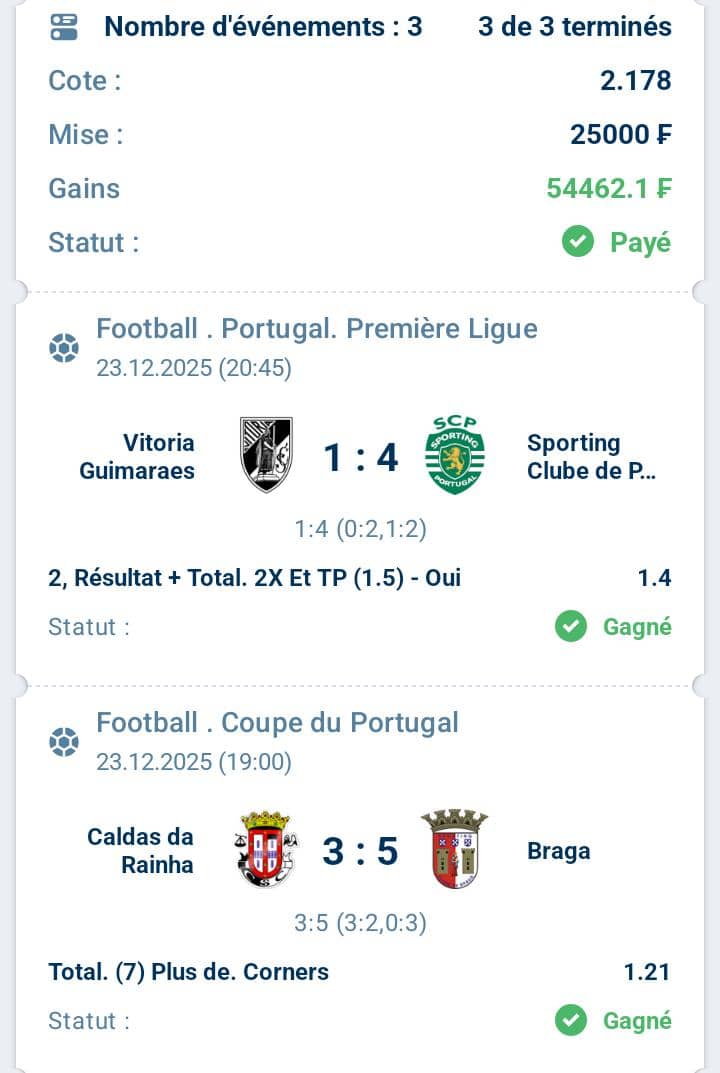Select the Sporting Clube de P... team name
Image resolution: width=720 pixels, height=1073 pixels.
coord(591,456)
